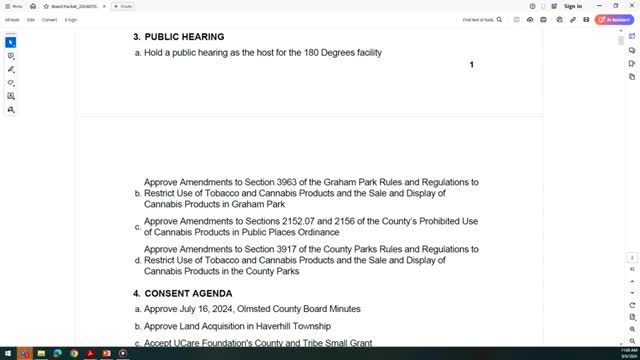This screenshot has width=640, height=360.
Task: Open the Bookmarks panel icon
Action: pos(632,64)
